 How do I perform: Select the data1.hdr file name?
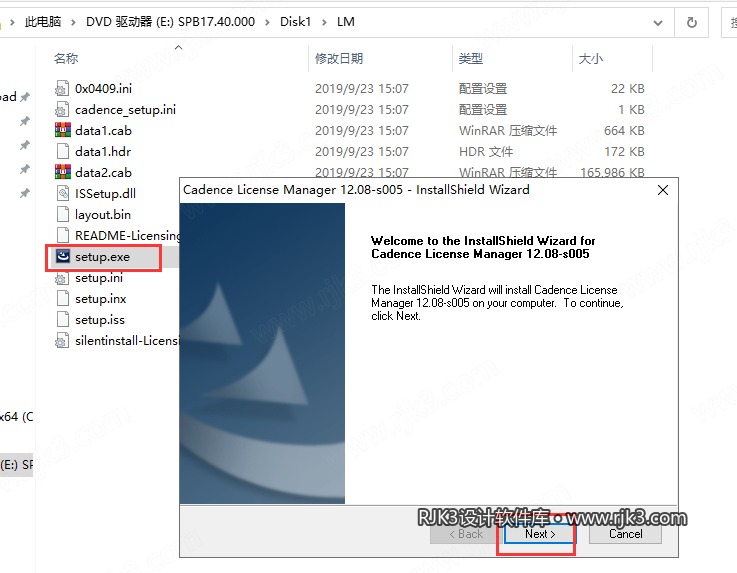pos(103,151)
